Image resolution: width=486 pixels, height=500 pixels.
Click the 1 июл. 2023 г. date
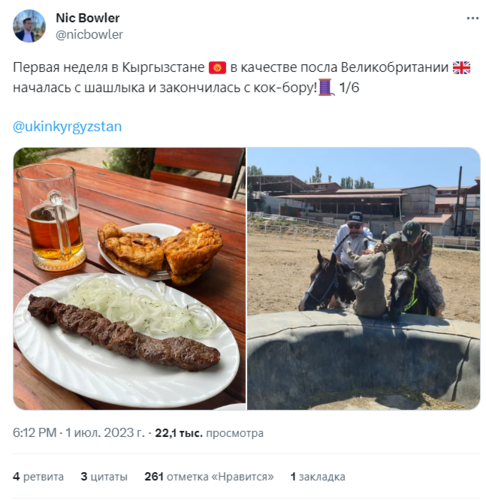[x=105, y=433]
